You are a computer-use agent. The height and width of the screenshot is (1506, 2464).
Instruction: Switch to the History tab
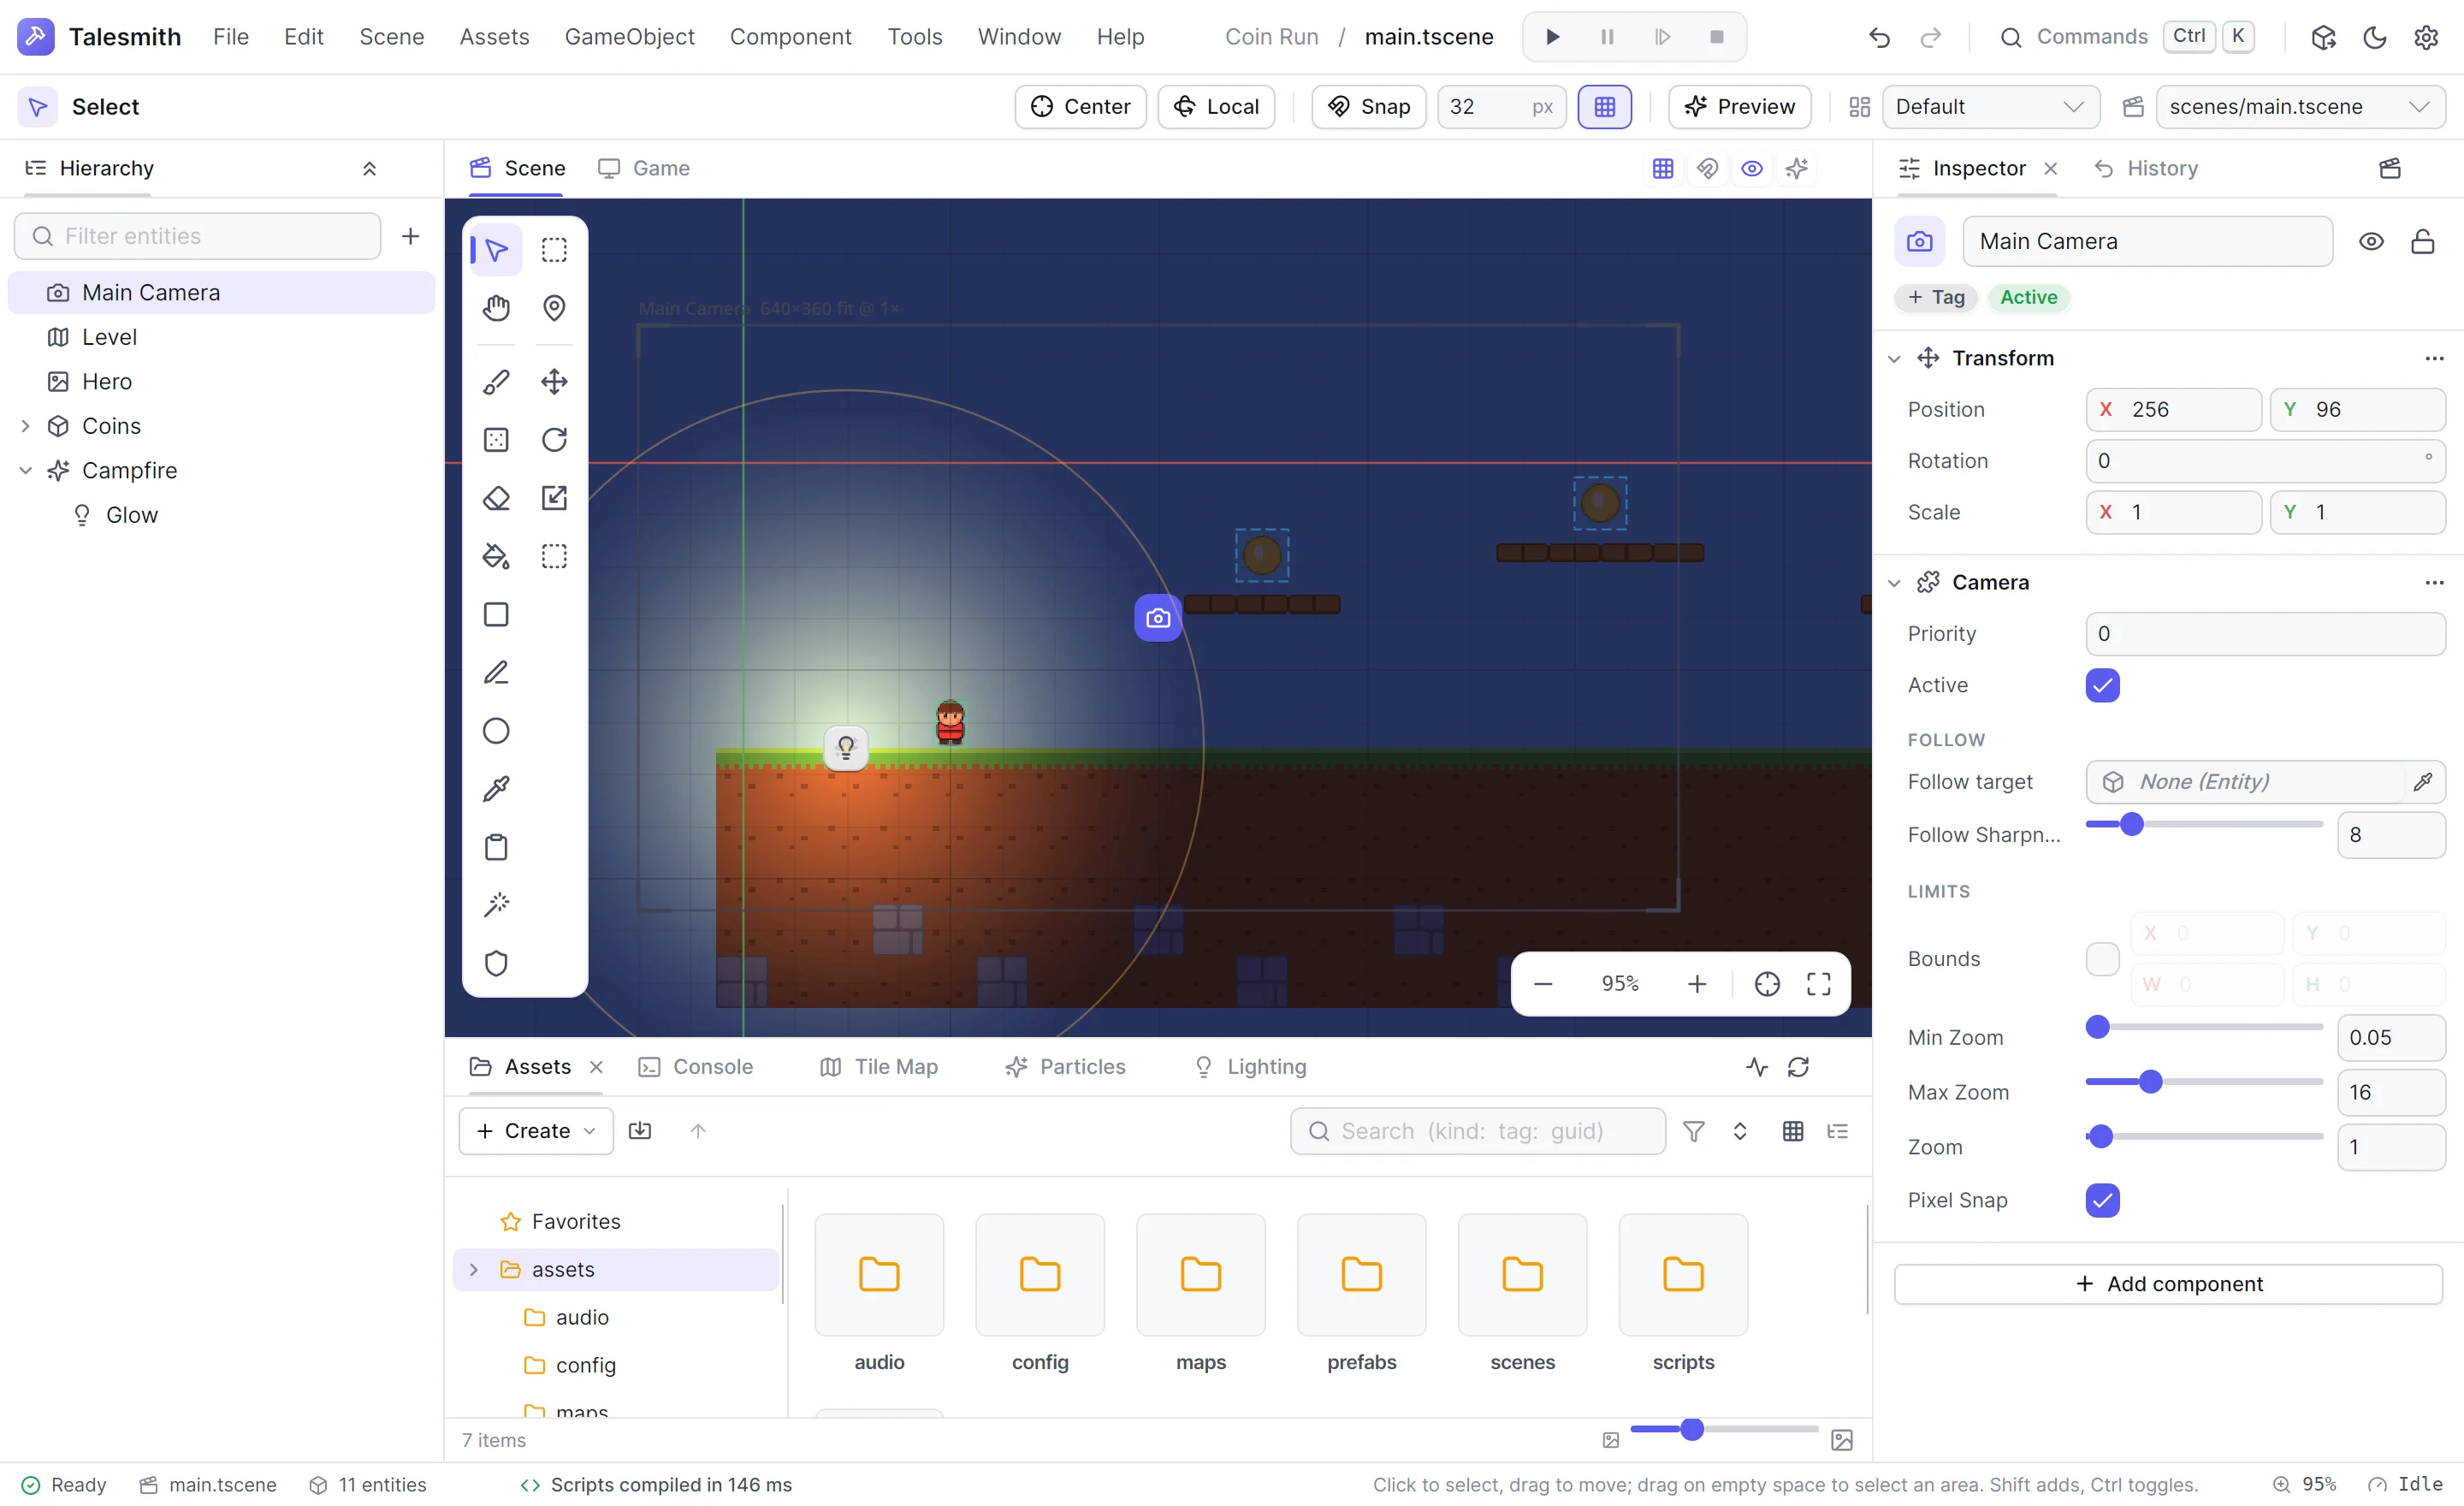click(2146, 168)
